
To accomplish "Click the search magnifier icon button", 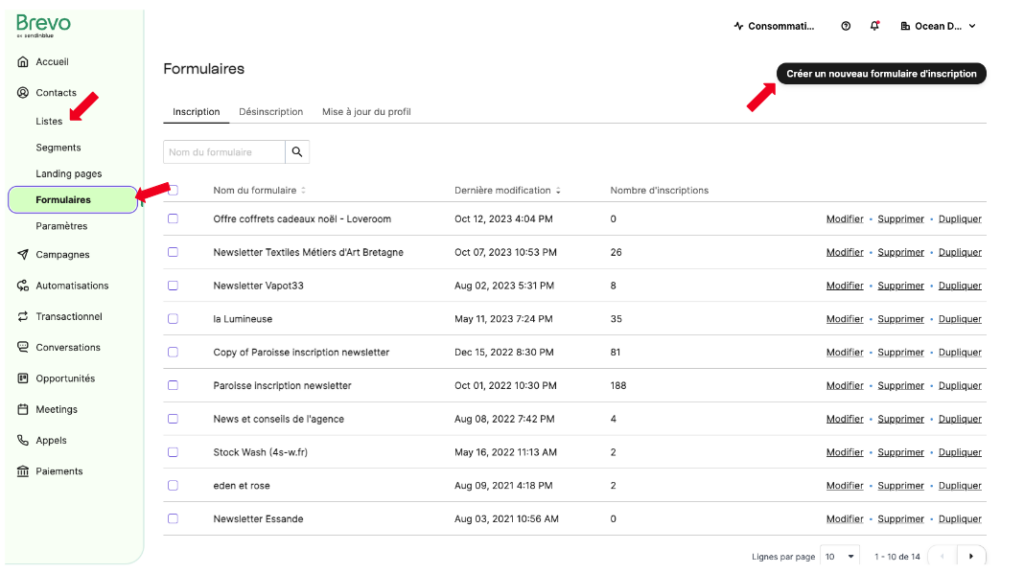I will point(297,152).
